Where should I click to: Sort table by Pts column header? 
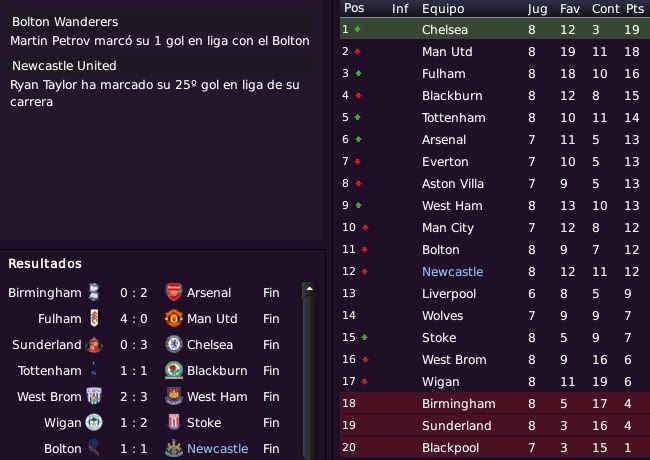click(x=635, y=9)
